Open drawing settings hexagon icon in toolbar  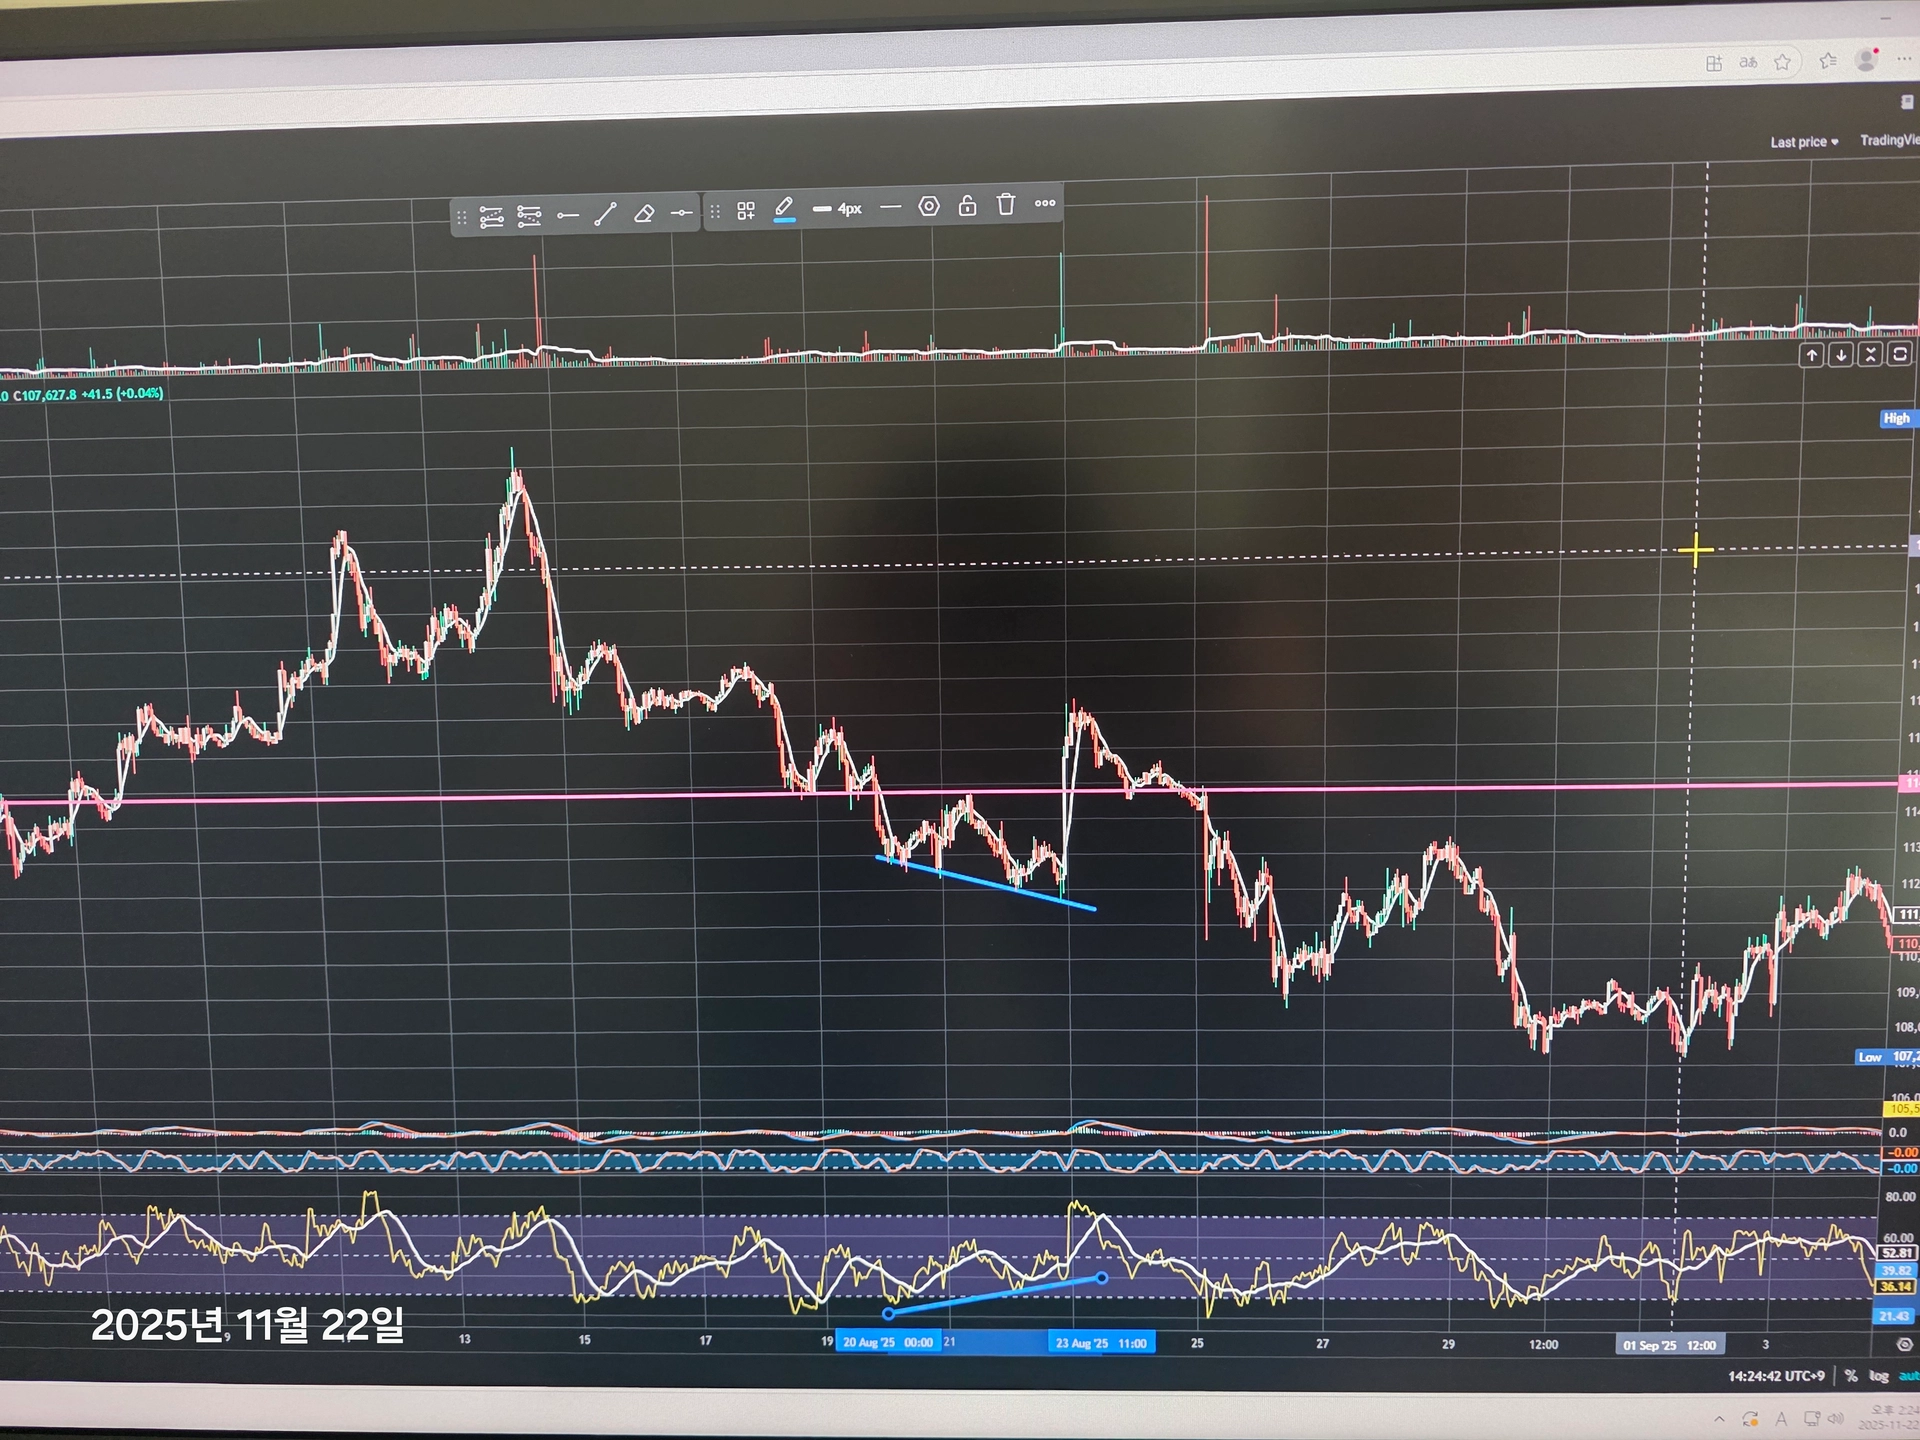pos(929,206)
